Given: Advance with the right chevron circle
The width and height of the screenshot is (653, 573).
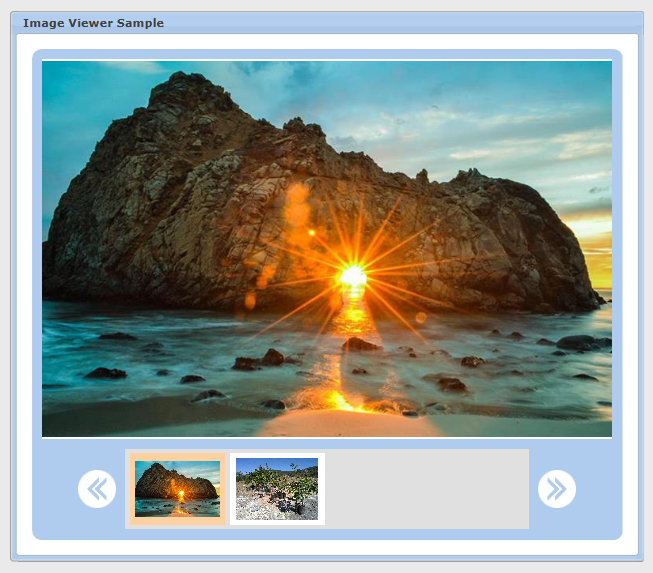Looking at the screenshot, I should point(557,489).
